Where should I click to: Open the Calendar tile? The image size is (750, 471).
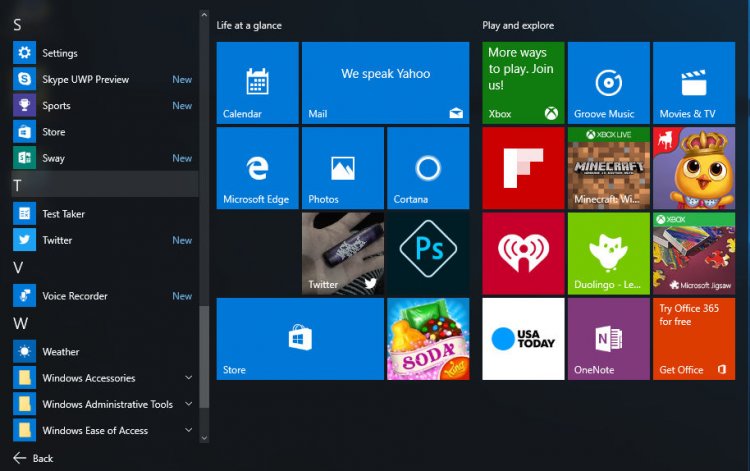pos(257,83)
